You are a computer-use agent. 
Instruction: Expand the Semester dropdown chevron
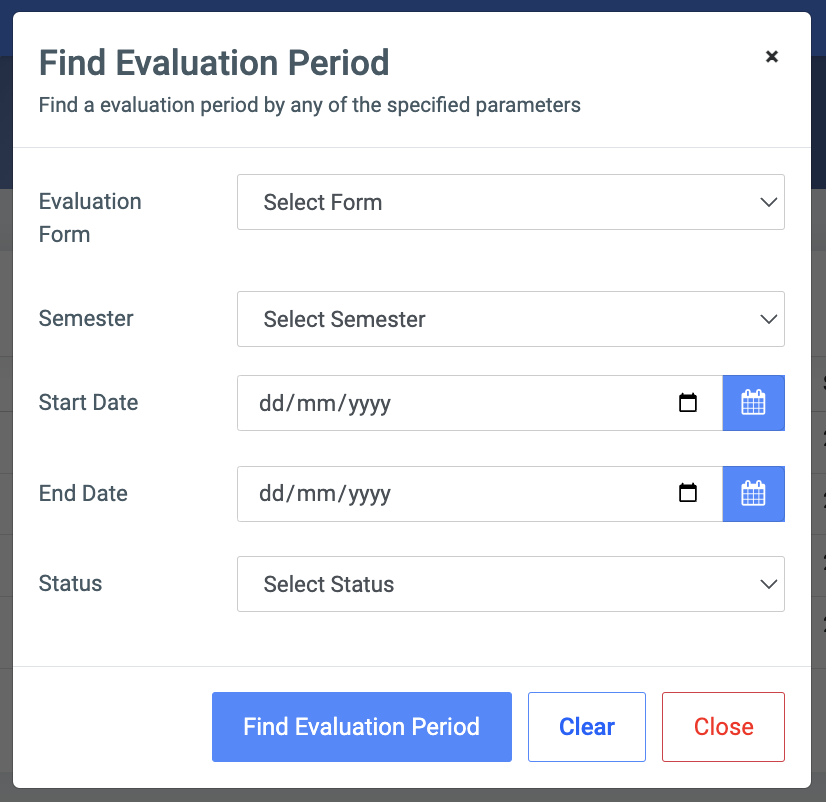pyautogui.click(x=768, y=319)
